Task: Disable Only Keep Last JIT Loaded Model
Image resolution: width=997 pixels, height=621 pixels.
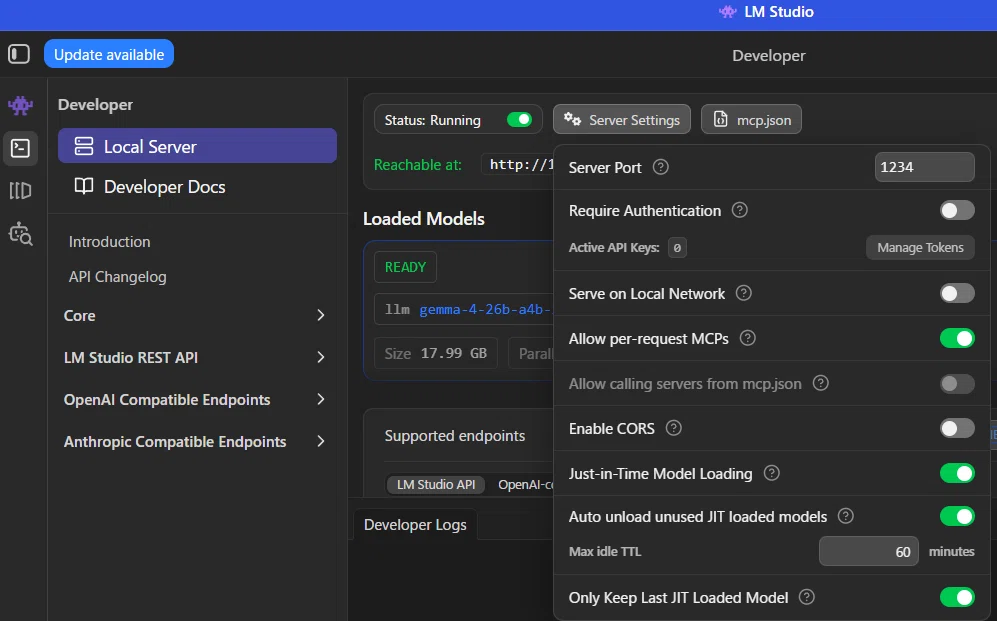Action: 957,597
